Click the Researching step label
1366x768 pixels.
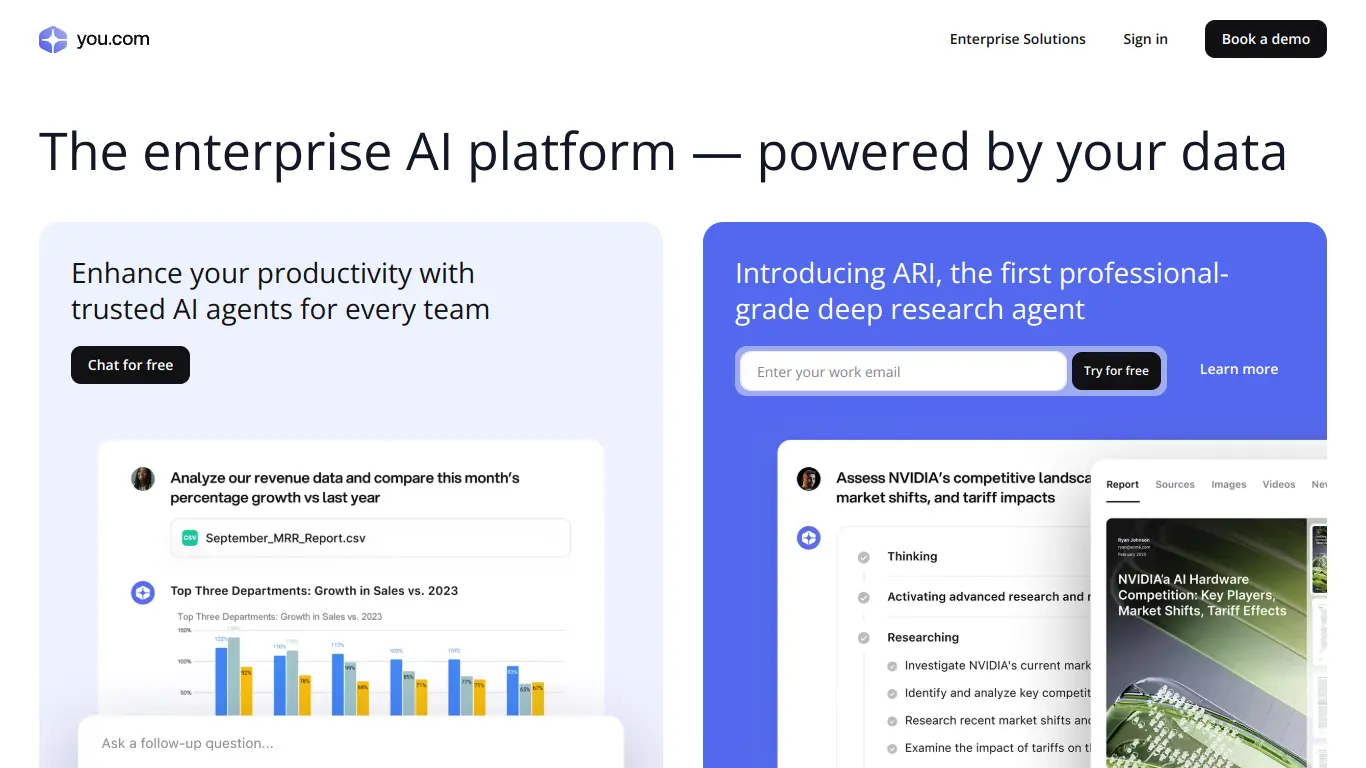[x=923, y=637]
